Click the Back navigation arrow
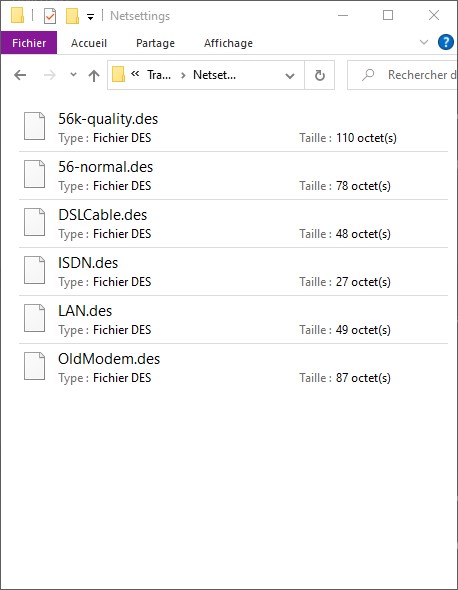The width and height of the screenshot is (458, 590). (20, 75)
